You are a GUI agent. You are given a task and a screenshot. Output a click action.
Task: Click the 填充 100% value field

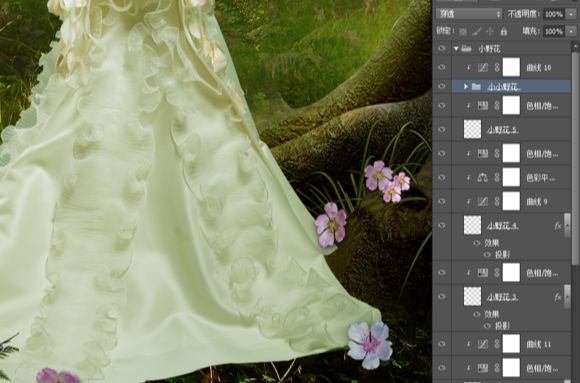point(554,31)
